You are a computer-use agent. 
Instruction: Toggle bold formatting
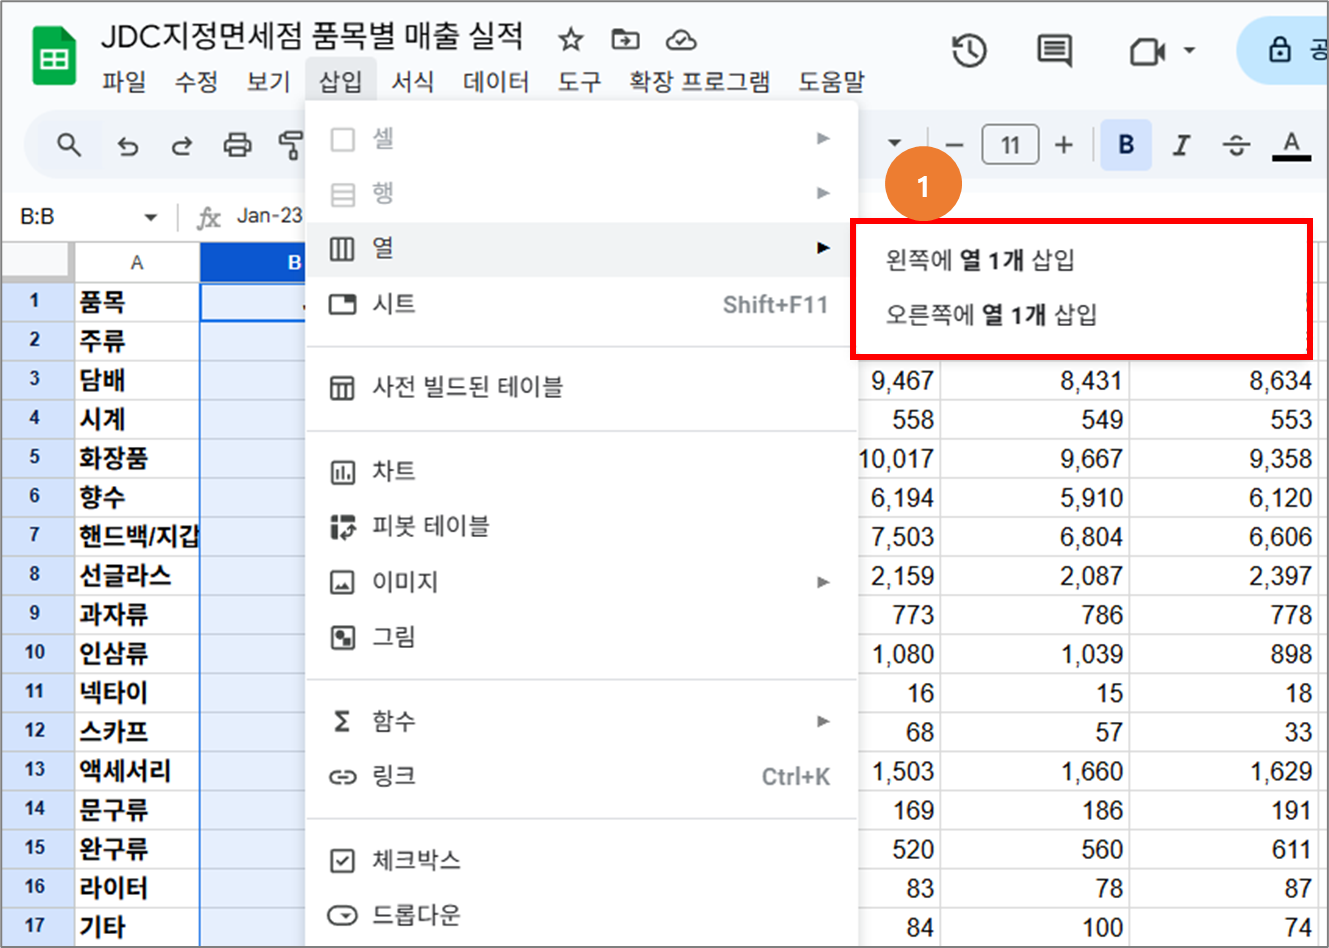click(1126, 145)
